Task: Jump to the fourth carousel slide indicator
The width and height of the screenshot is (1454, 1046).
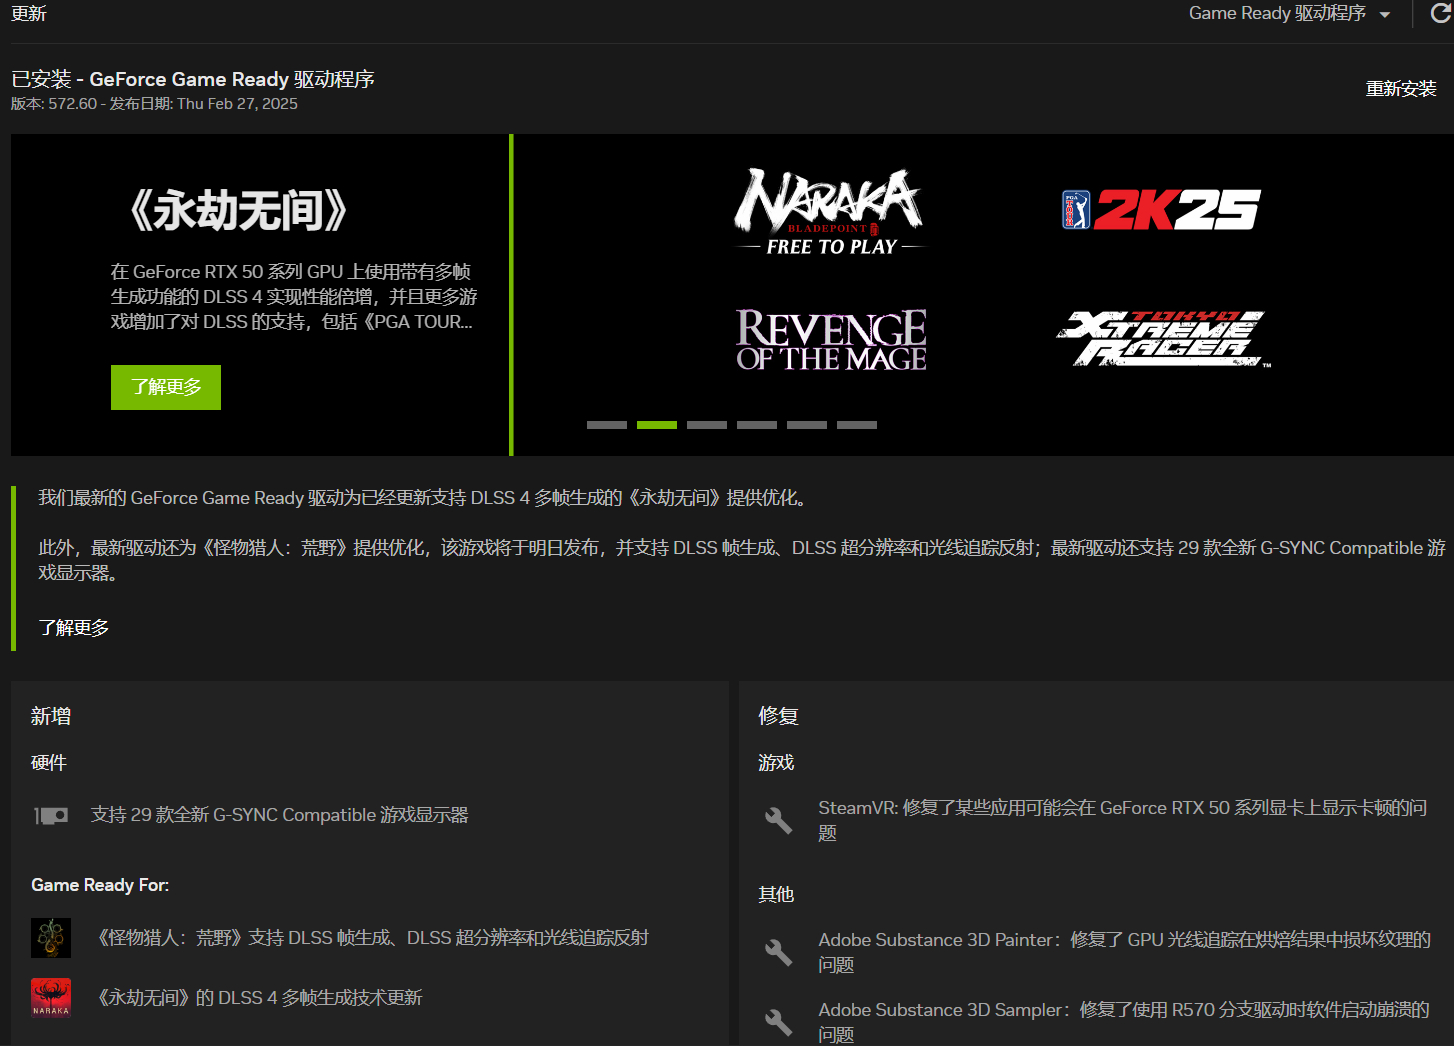Action: (x=757, y=425)
